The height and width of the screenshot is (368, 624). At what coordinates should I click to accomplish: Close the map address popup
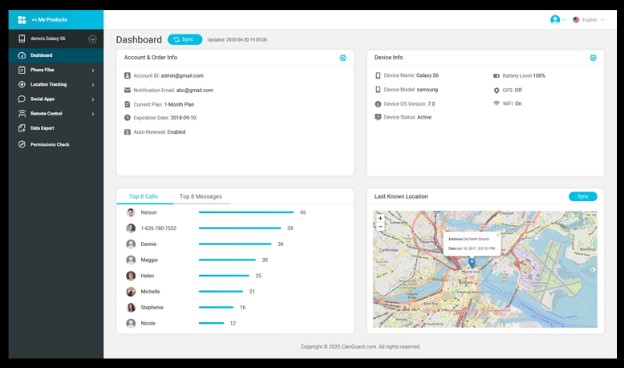pos(497,235)
